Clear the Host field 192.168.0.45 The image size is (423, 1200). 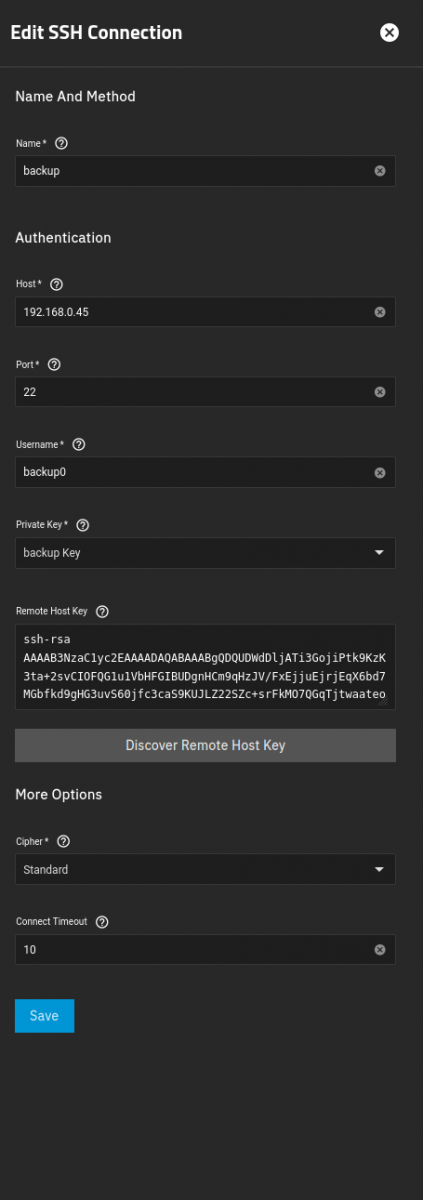point(380,312)
